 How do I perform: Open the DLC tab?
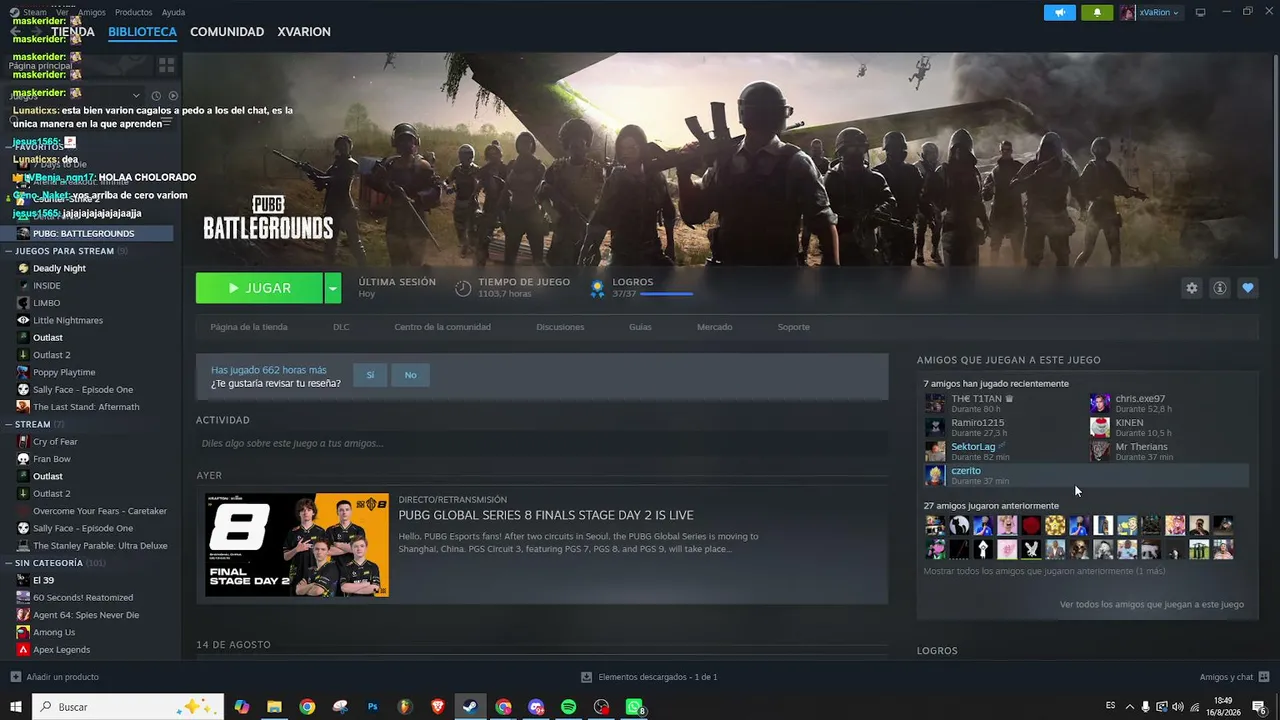click(341, 327)
